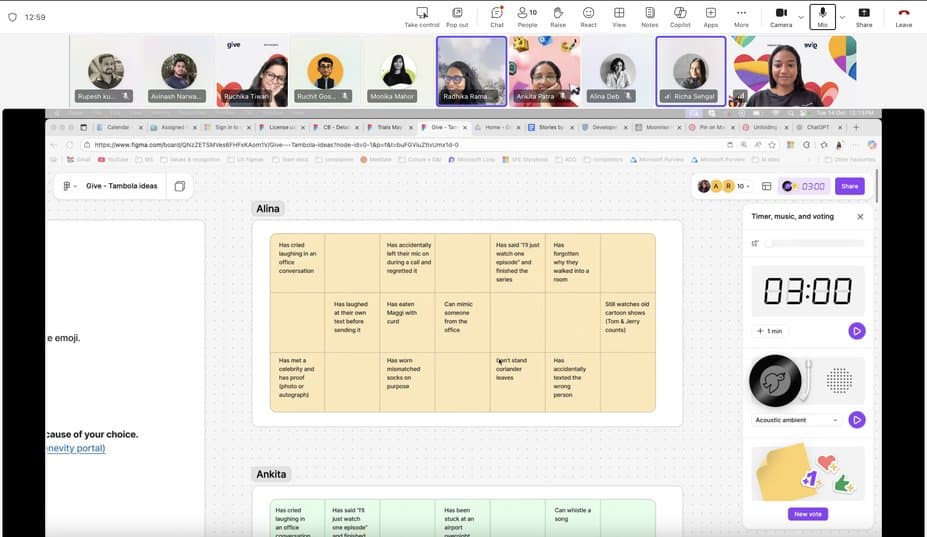Screen dimensions: 927x537
Task: Bookmark this page with star icon
Action: pos(772,144)
